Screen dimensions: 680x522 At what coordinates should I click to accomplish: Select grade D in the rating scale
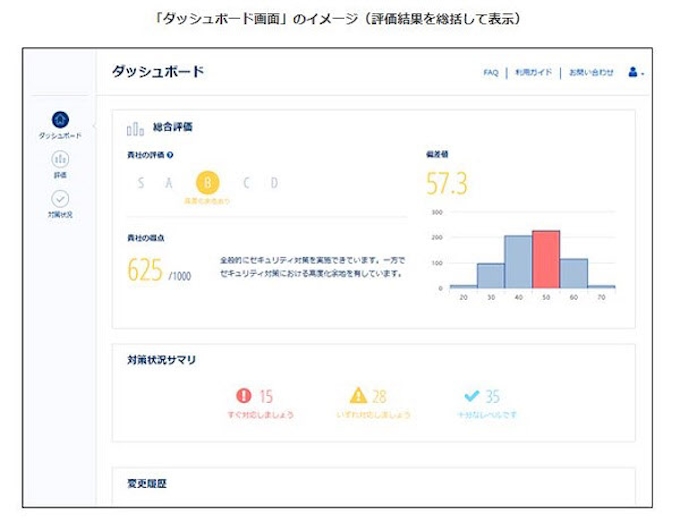274,183
